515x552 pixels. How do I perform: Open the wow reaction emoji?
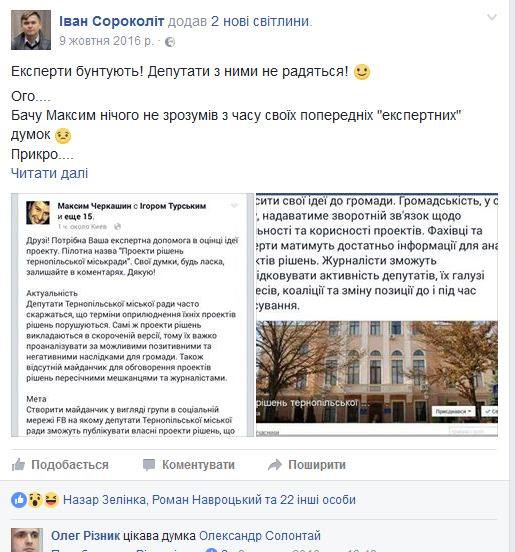(35, 500)
